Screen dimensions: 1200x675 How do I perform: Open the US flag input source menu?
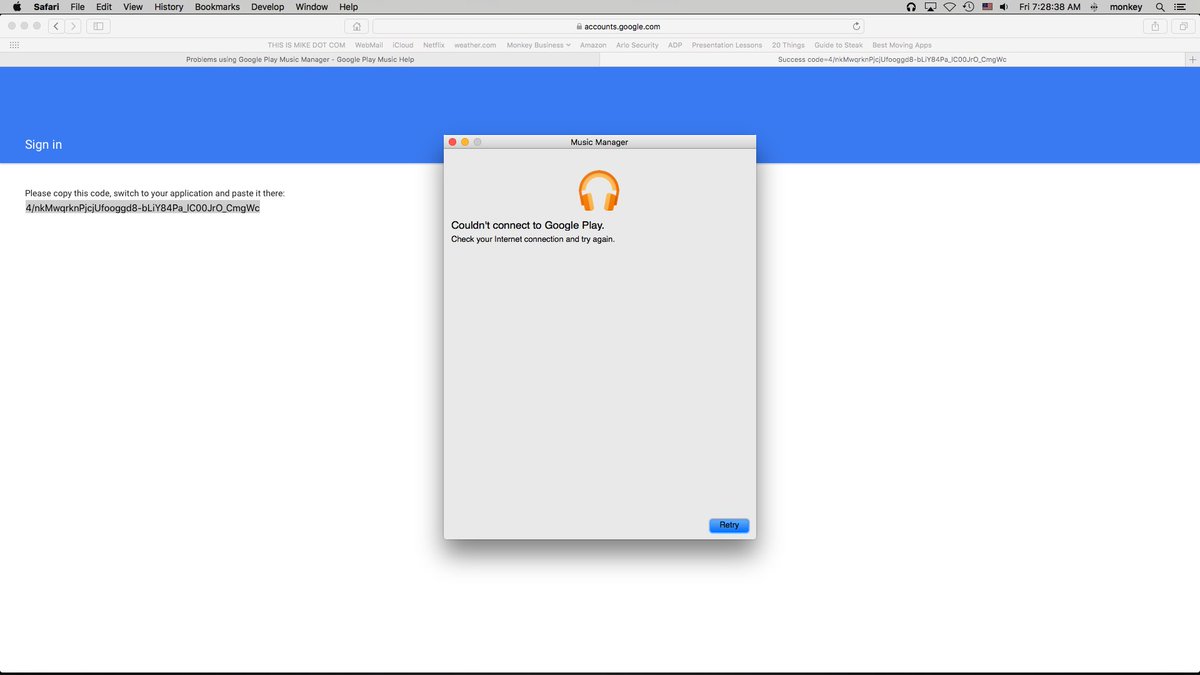[987, 7]
